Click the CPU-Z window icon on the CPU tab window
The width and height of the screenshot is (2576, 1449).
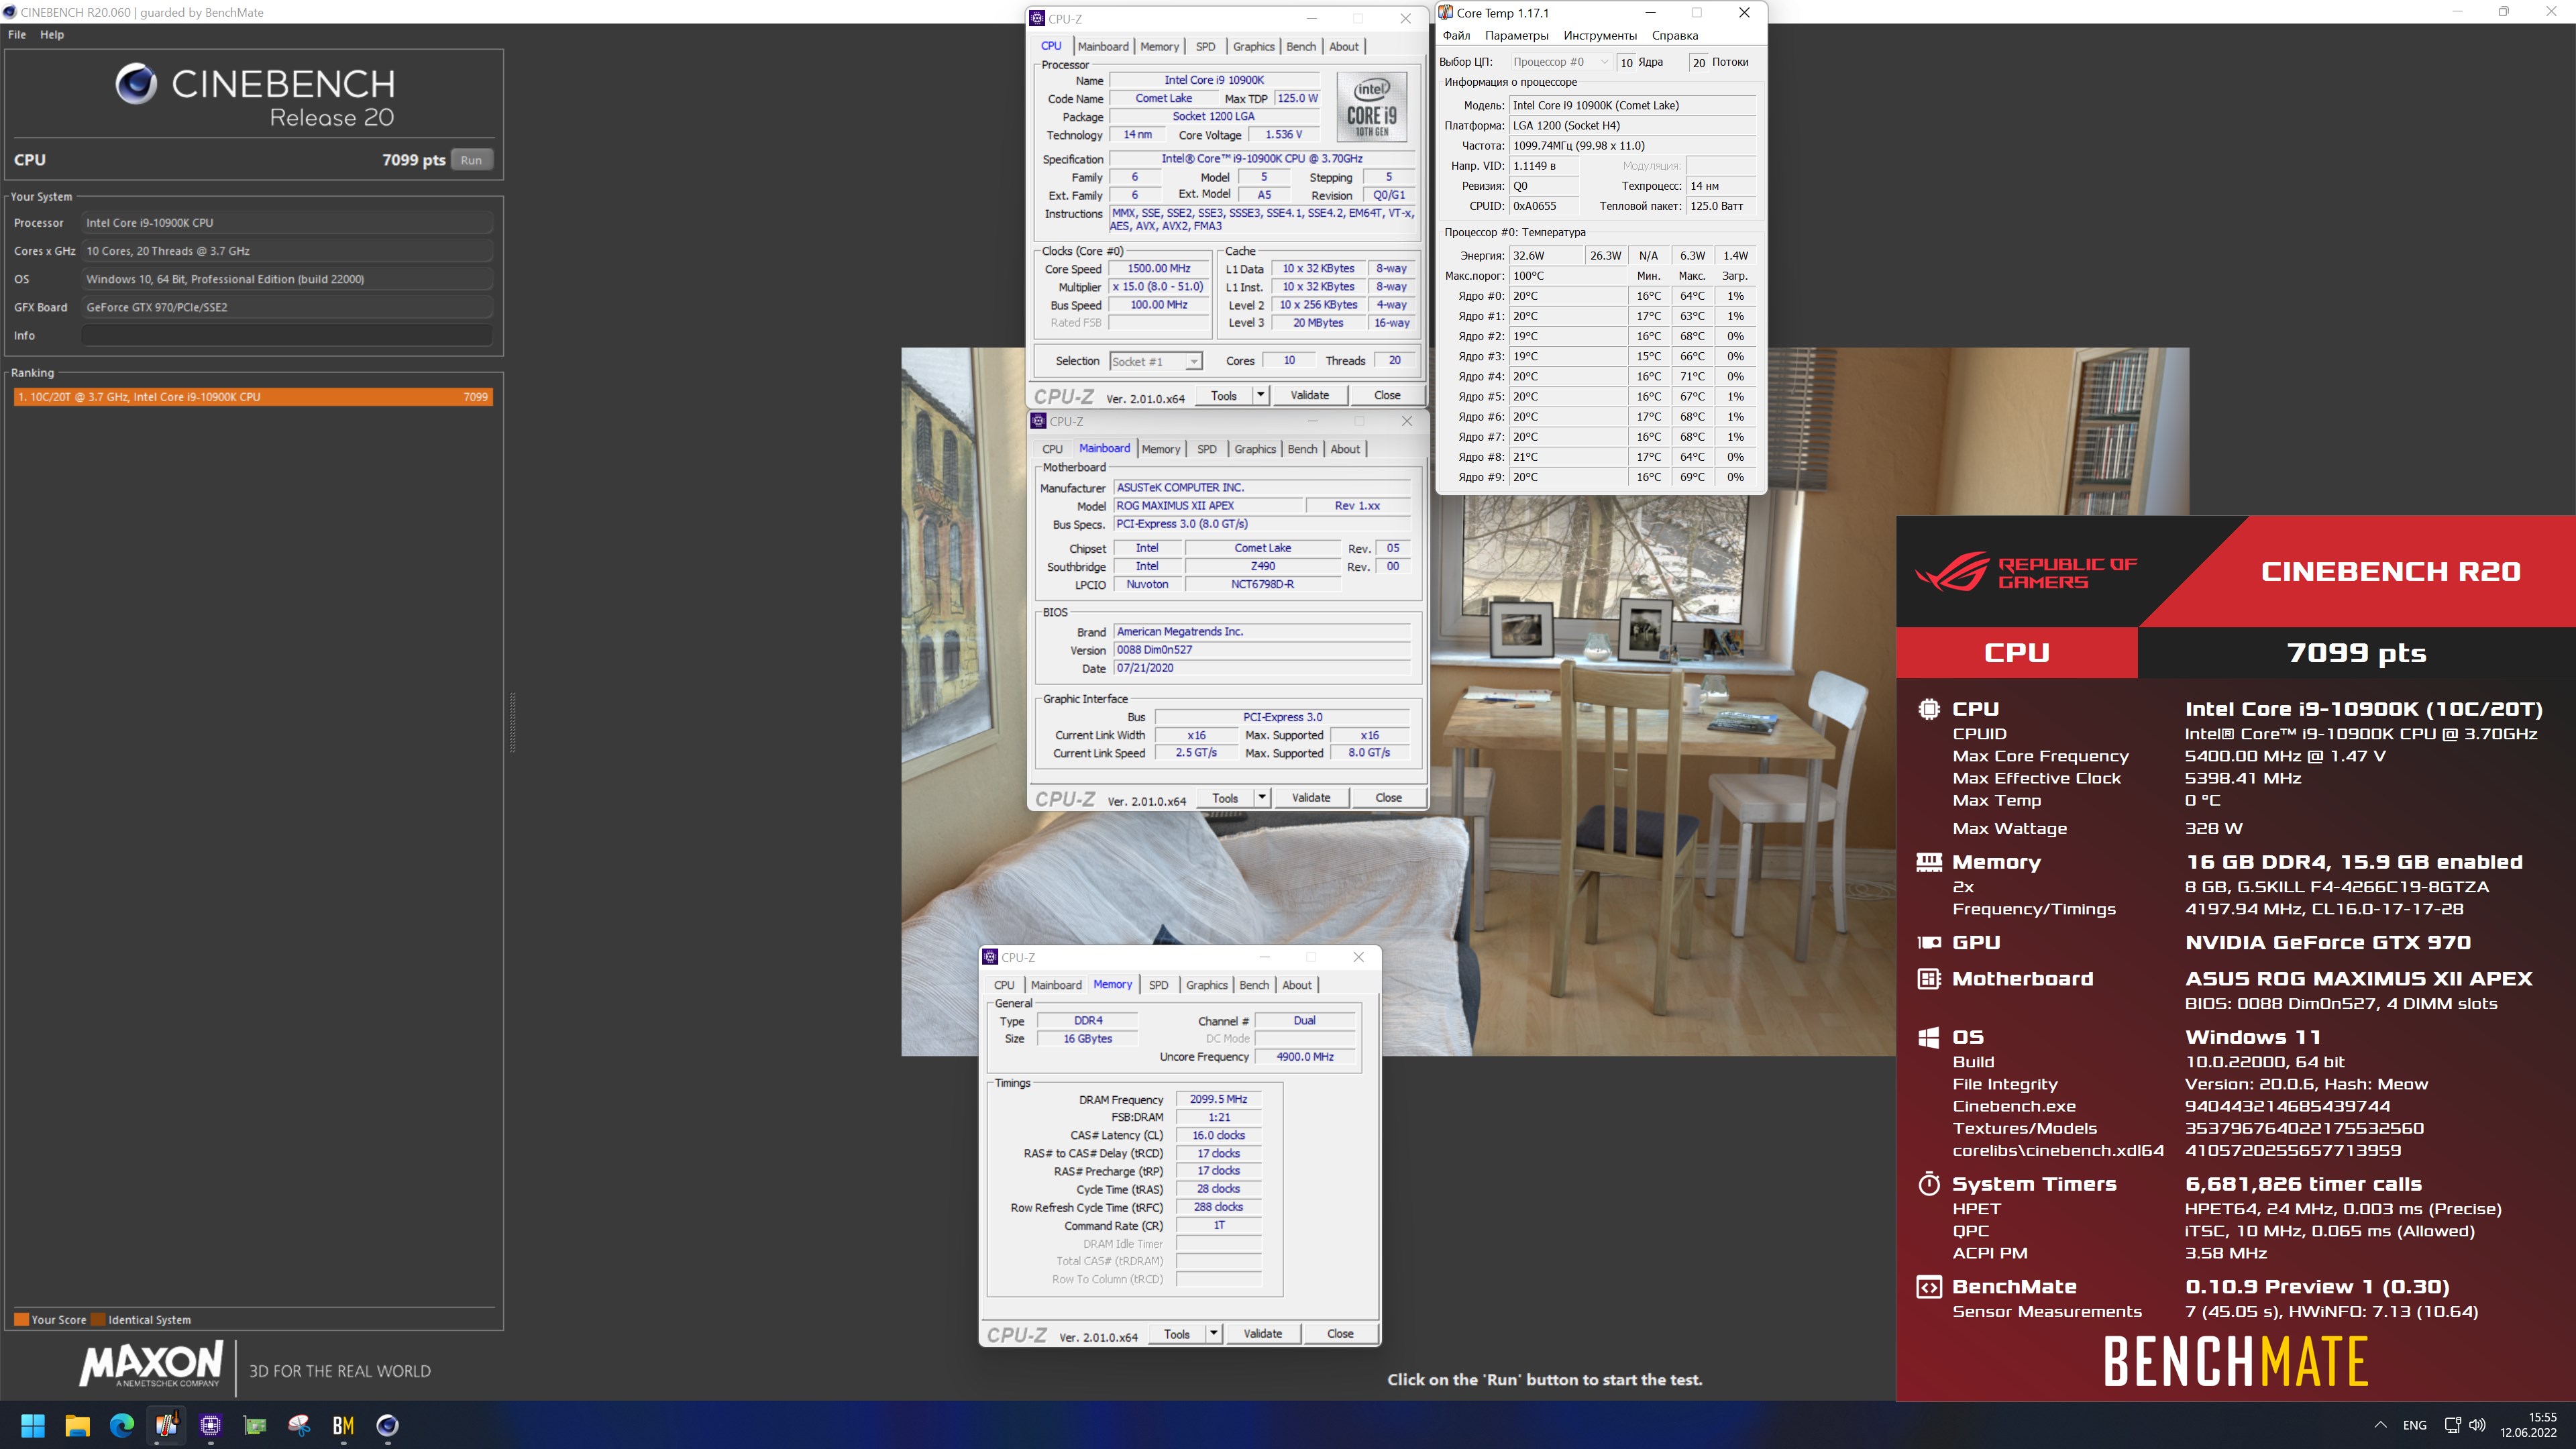[1038, 18]
